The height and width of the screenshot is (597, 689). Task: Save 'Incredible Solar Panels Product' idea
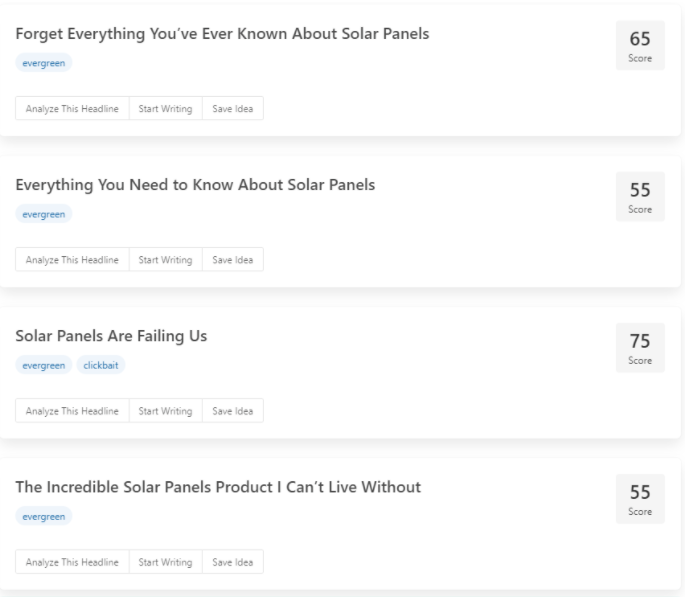[x=233, y=562]
